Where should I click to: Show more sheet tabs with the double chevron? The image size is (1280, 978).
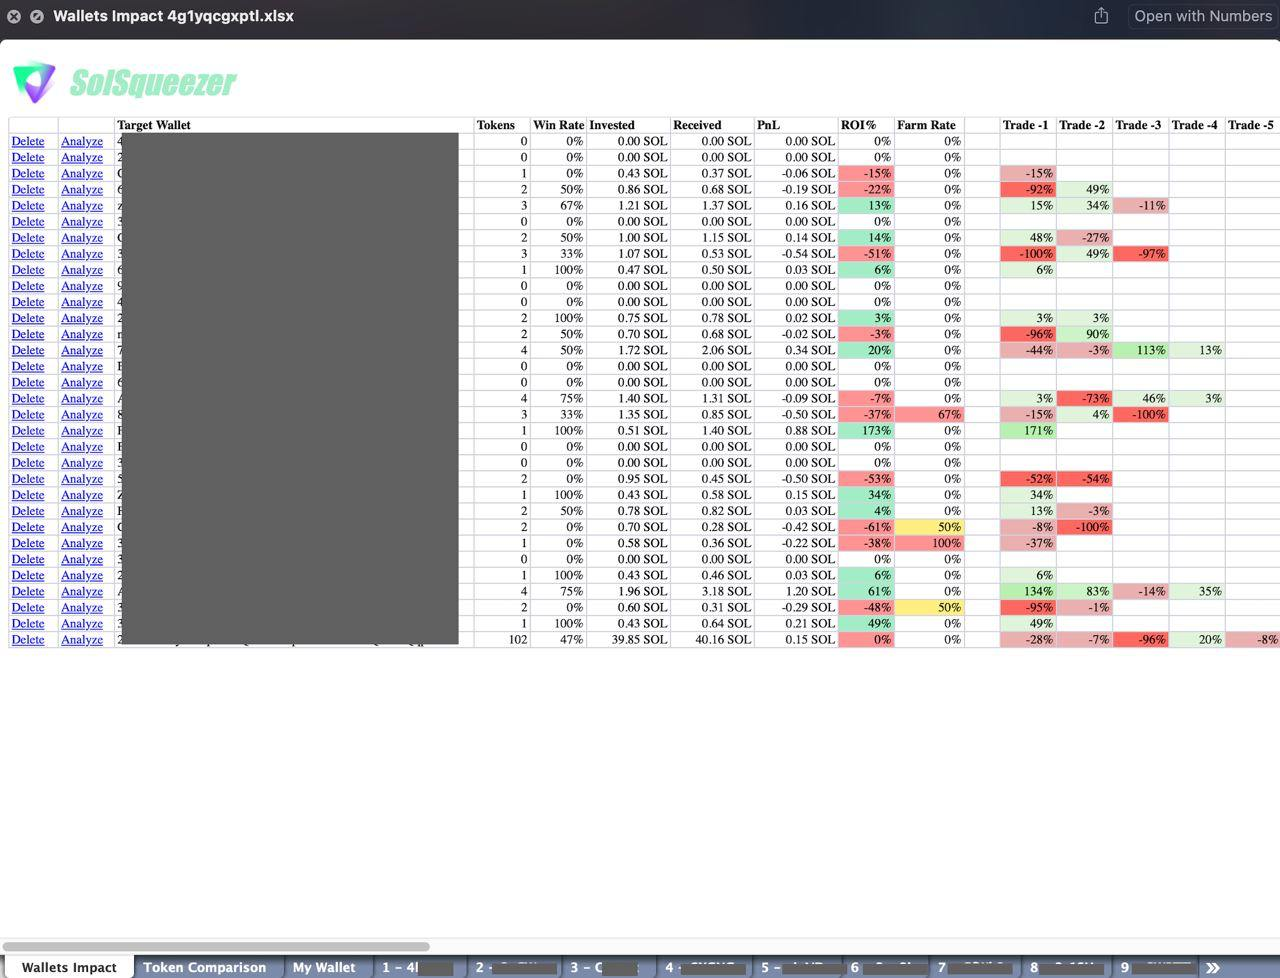pyautogui.click(x=1213, y=967)
